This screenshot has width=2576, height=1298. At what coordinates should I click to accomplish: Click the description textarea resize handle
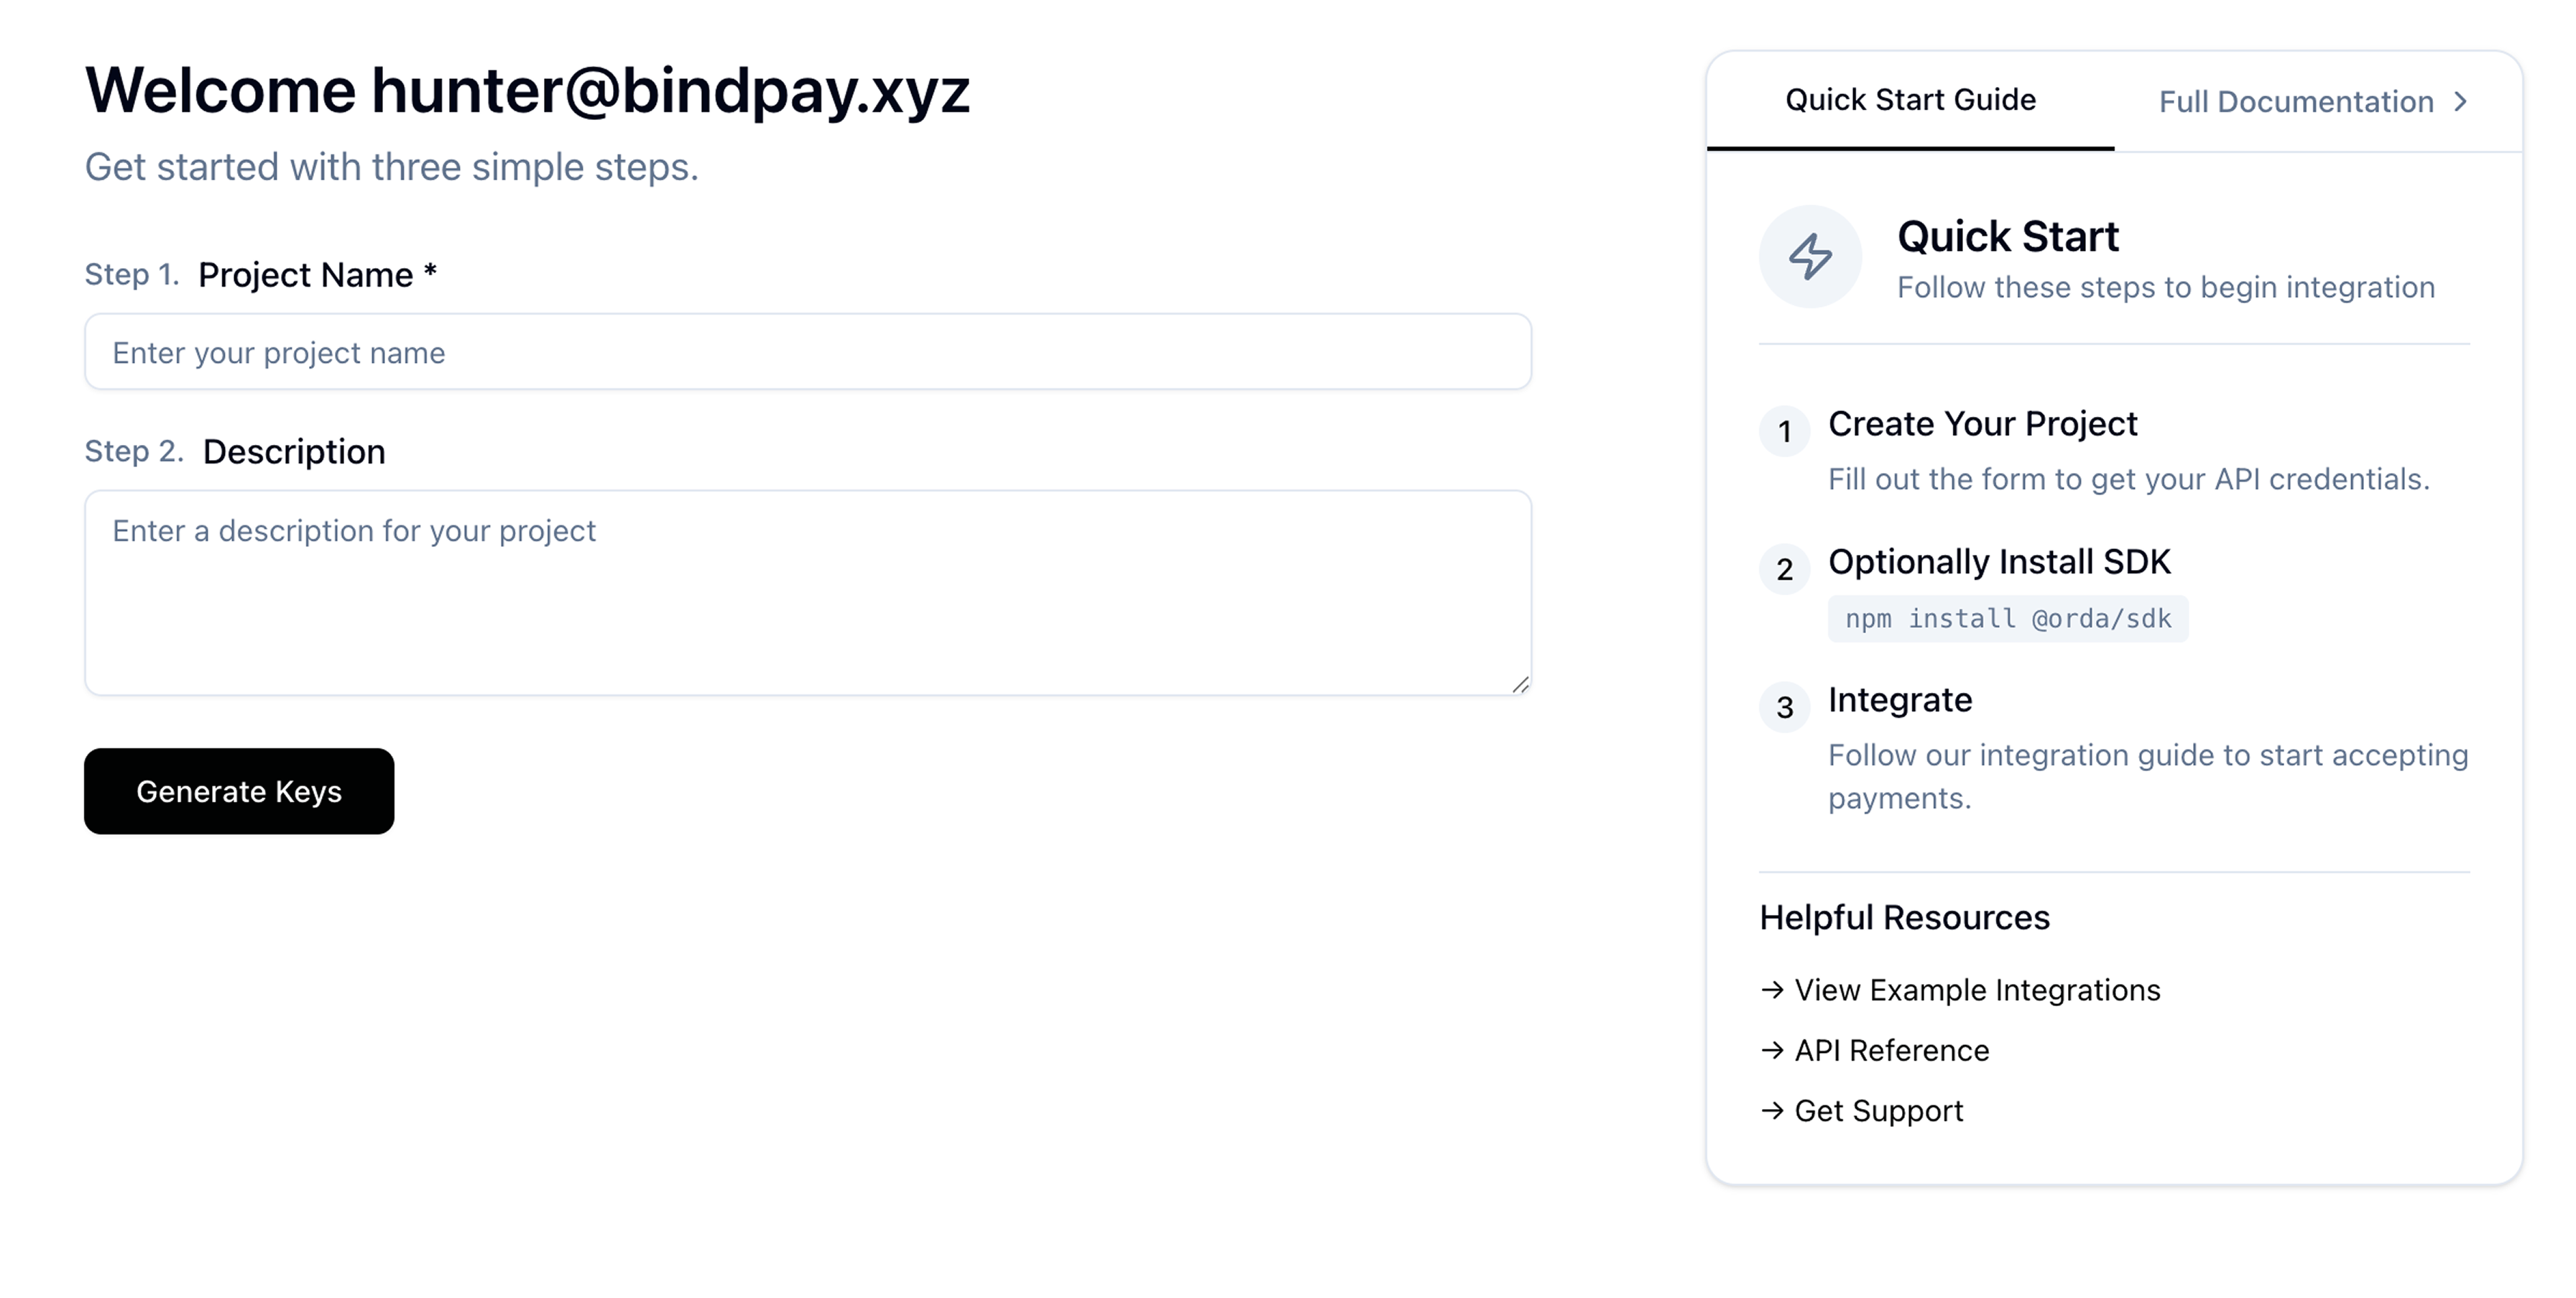[1520, 684]
